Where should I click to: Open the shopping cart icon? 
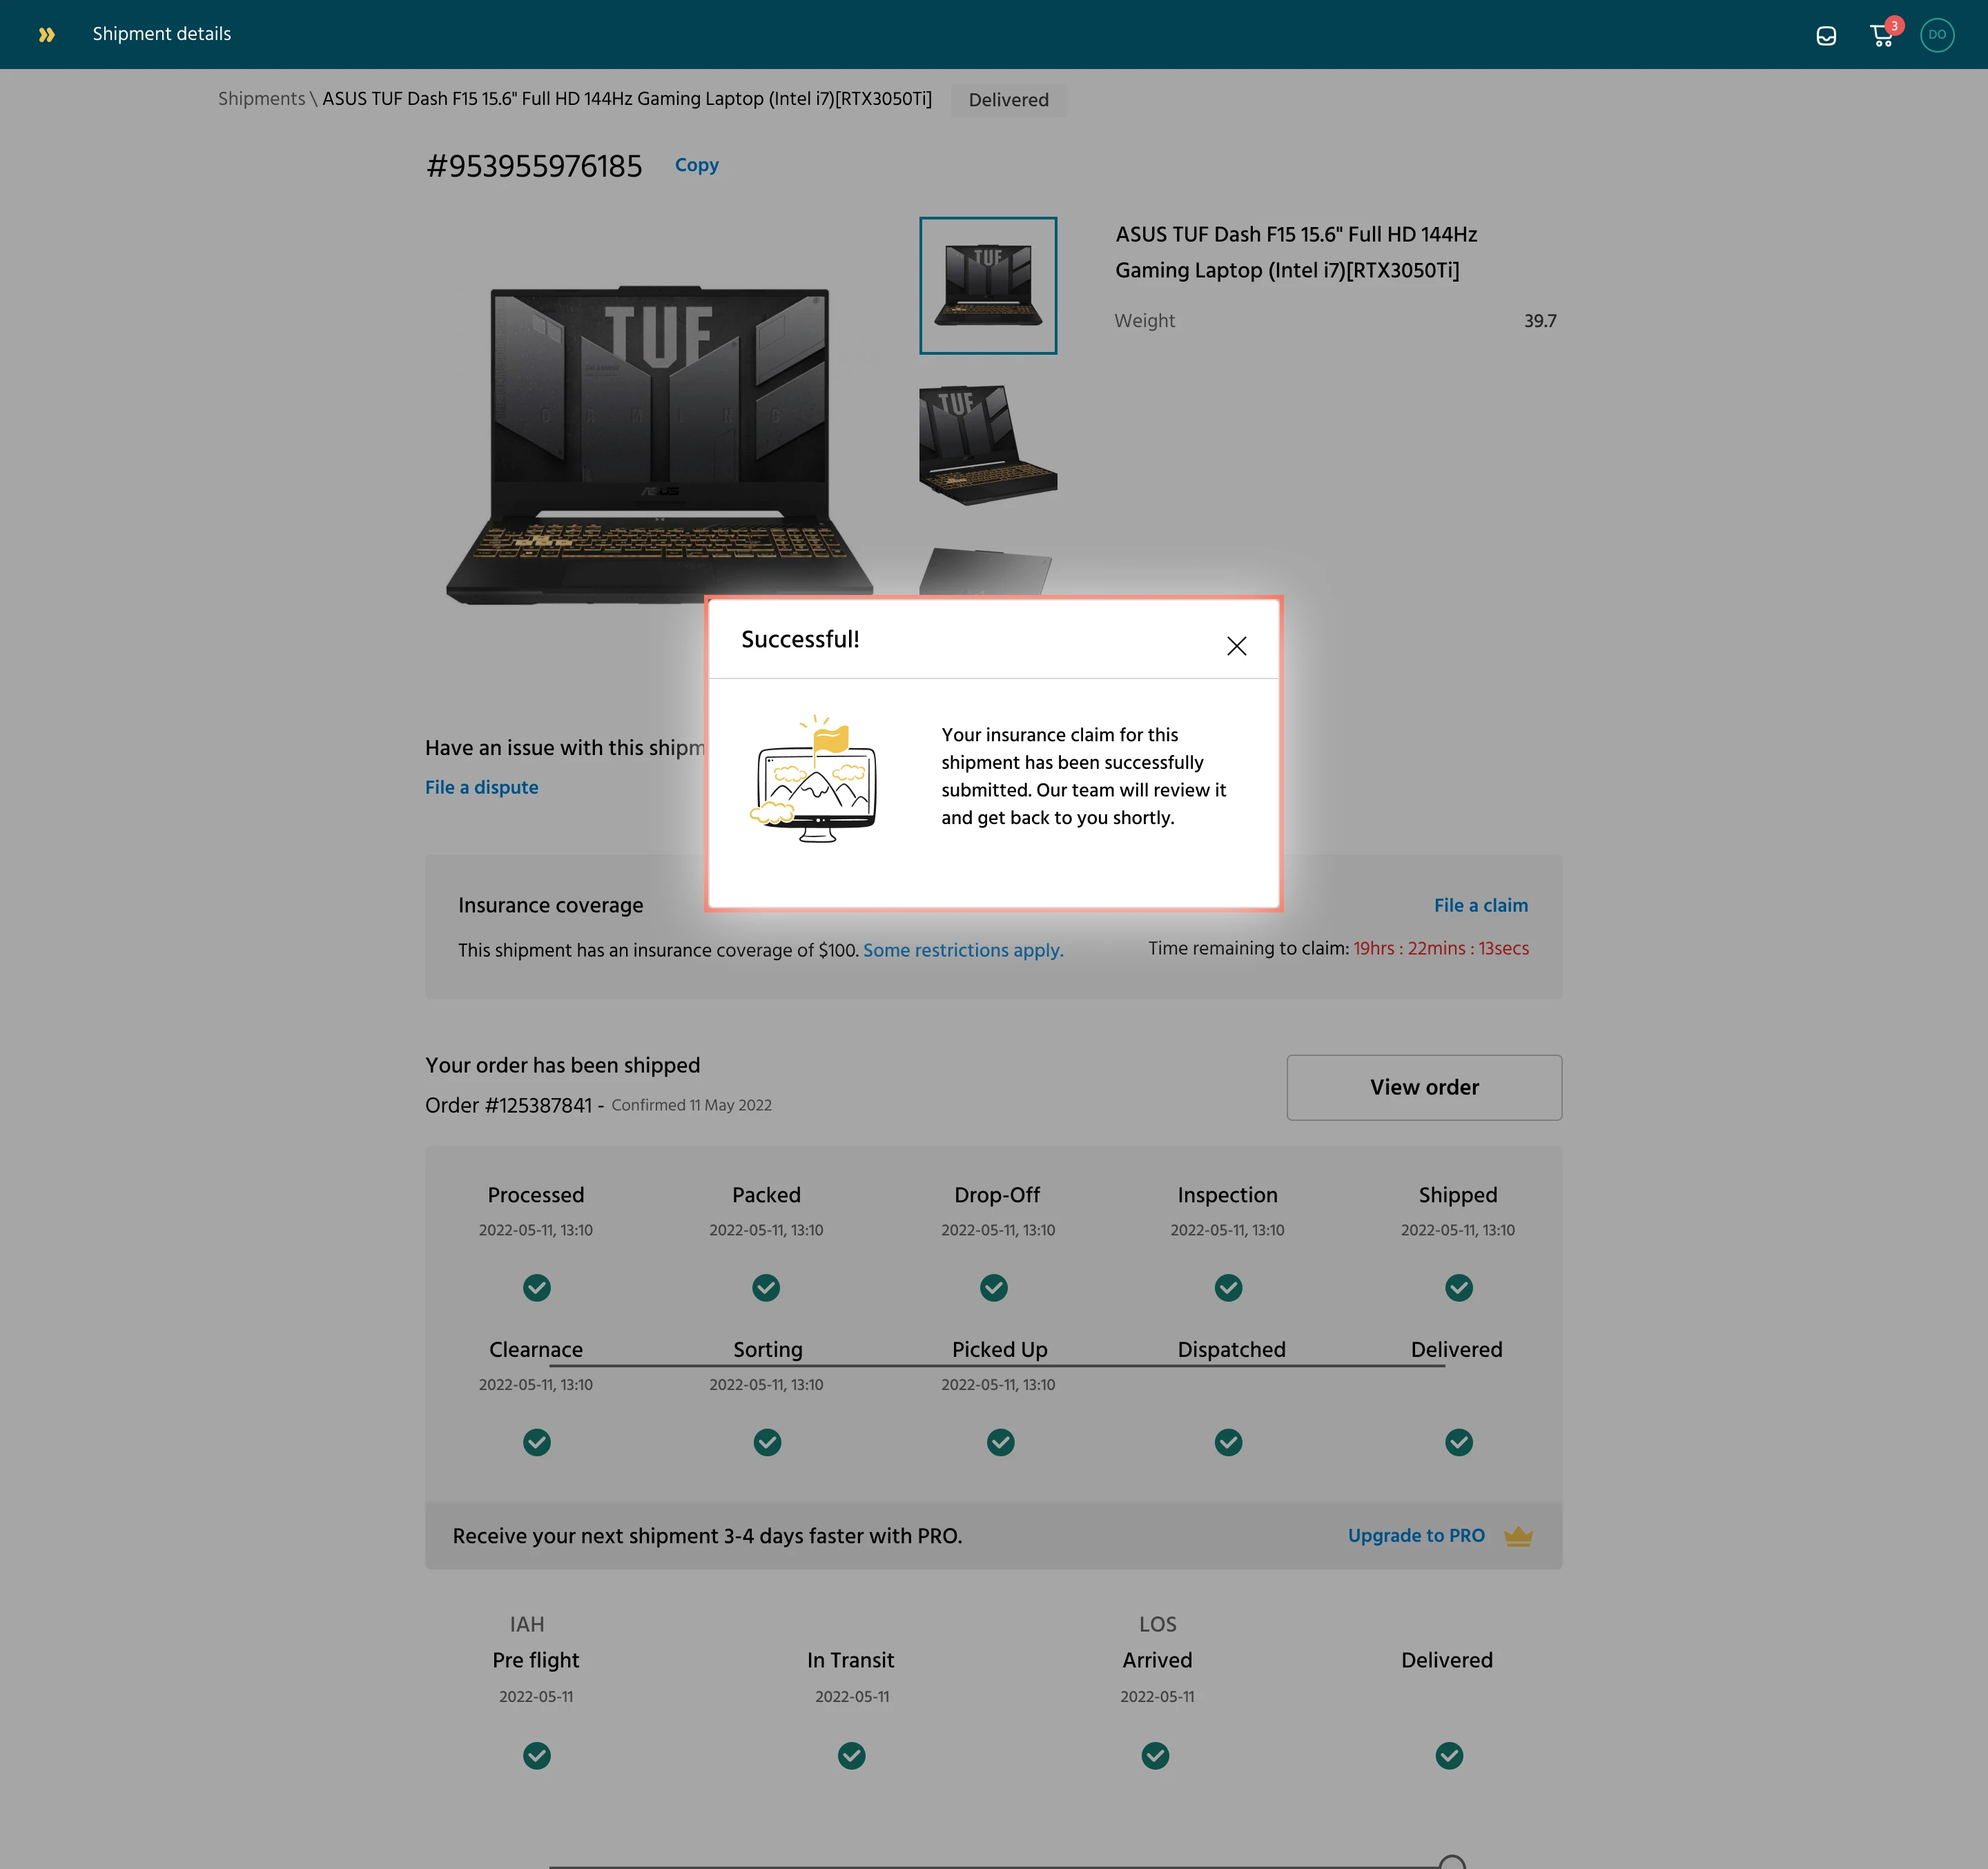pyautogui.click(x=1881, y=36)
